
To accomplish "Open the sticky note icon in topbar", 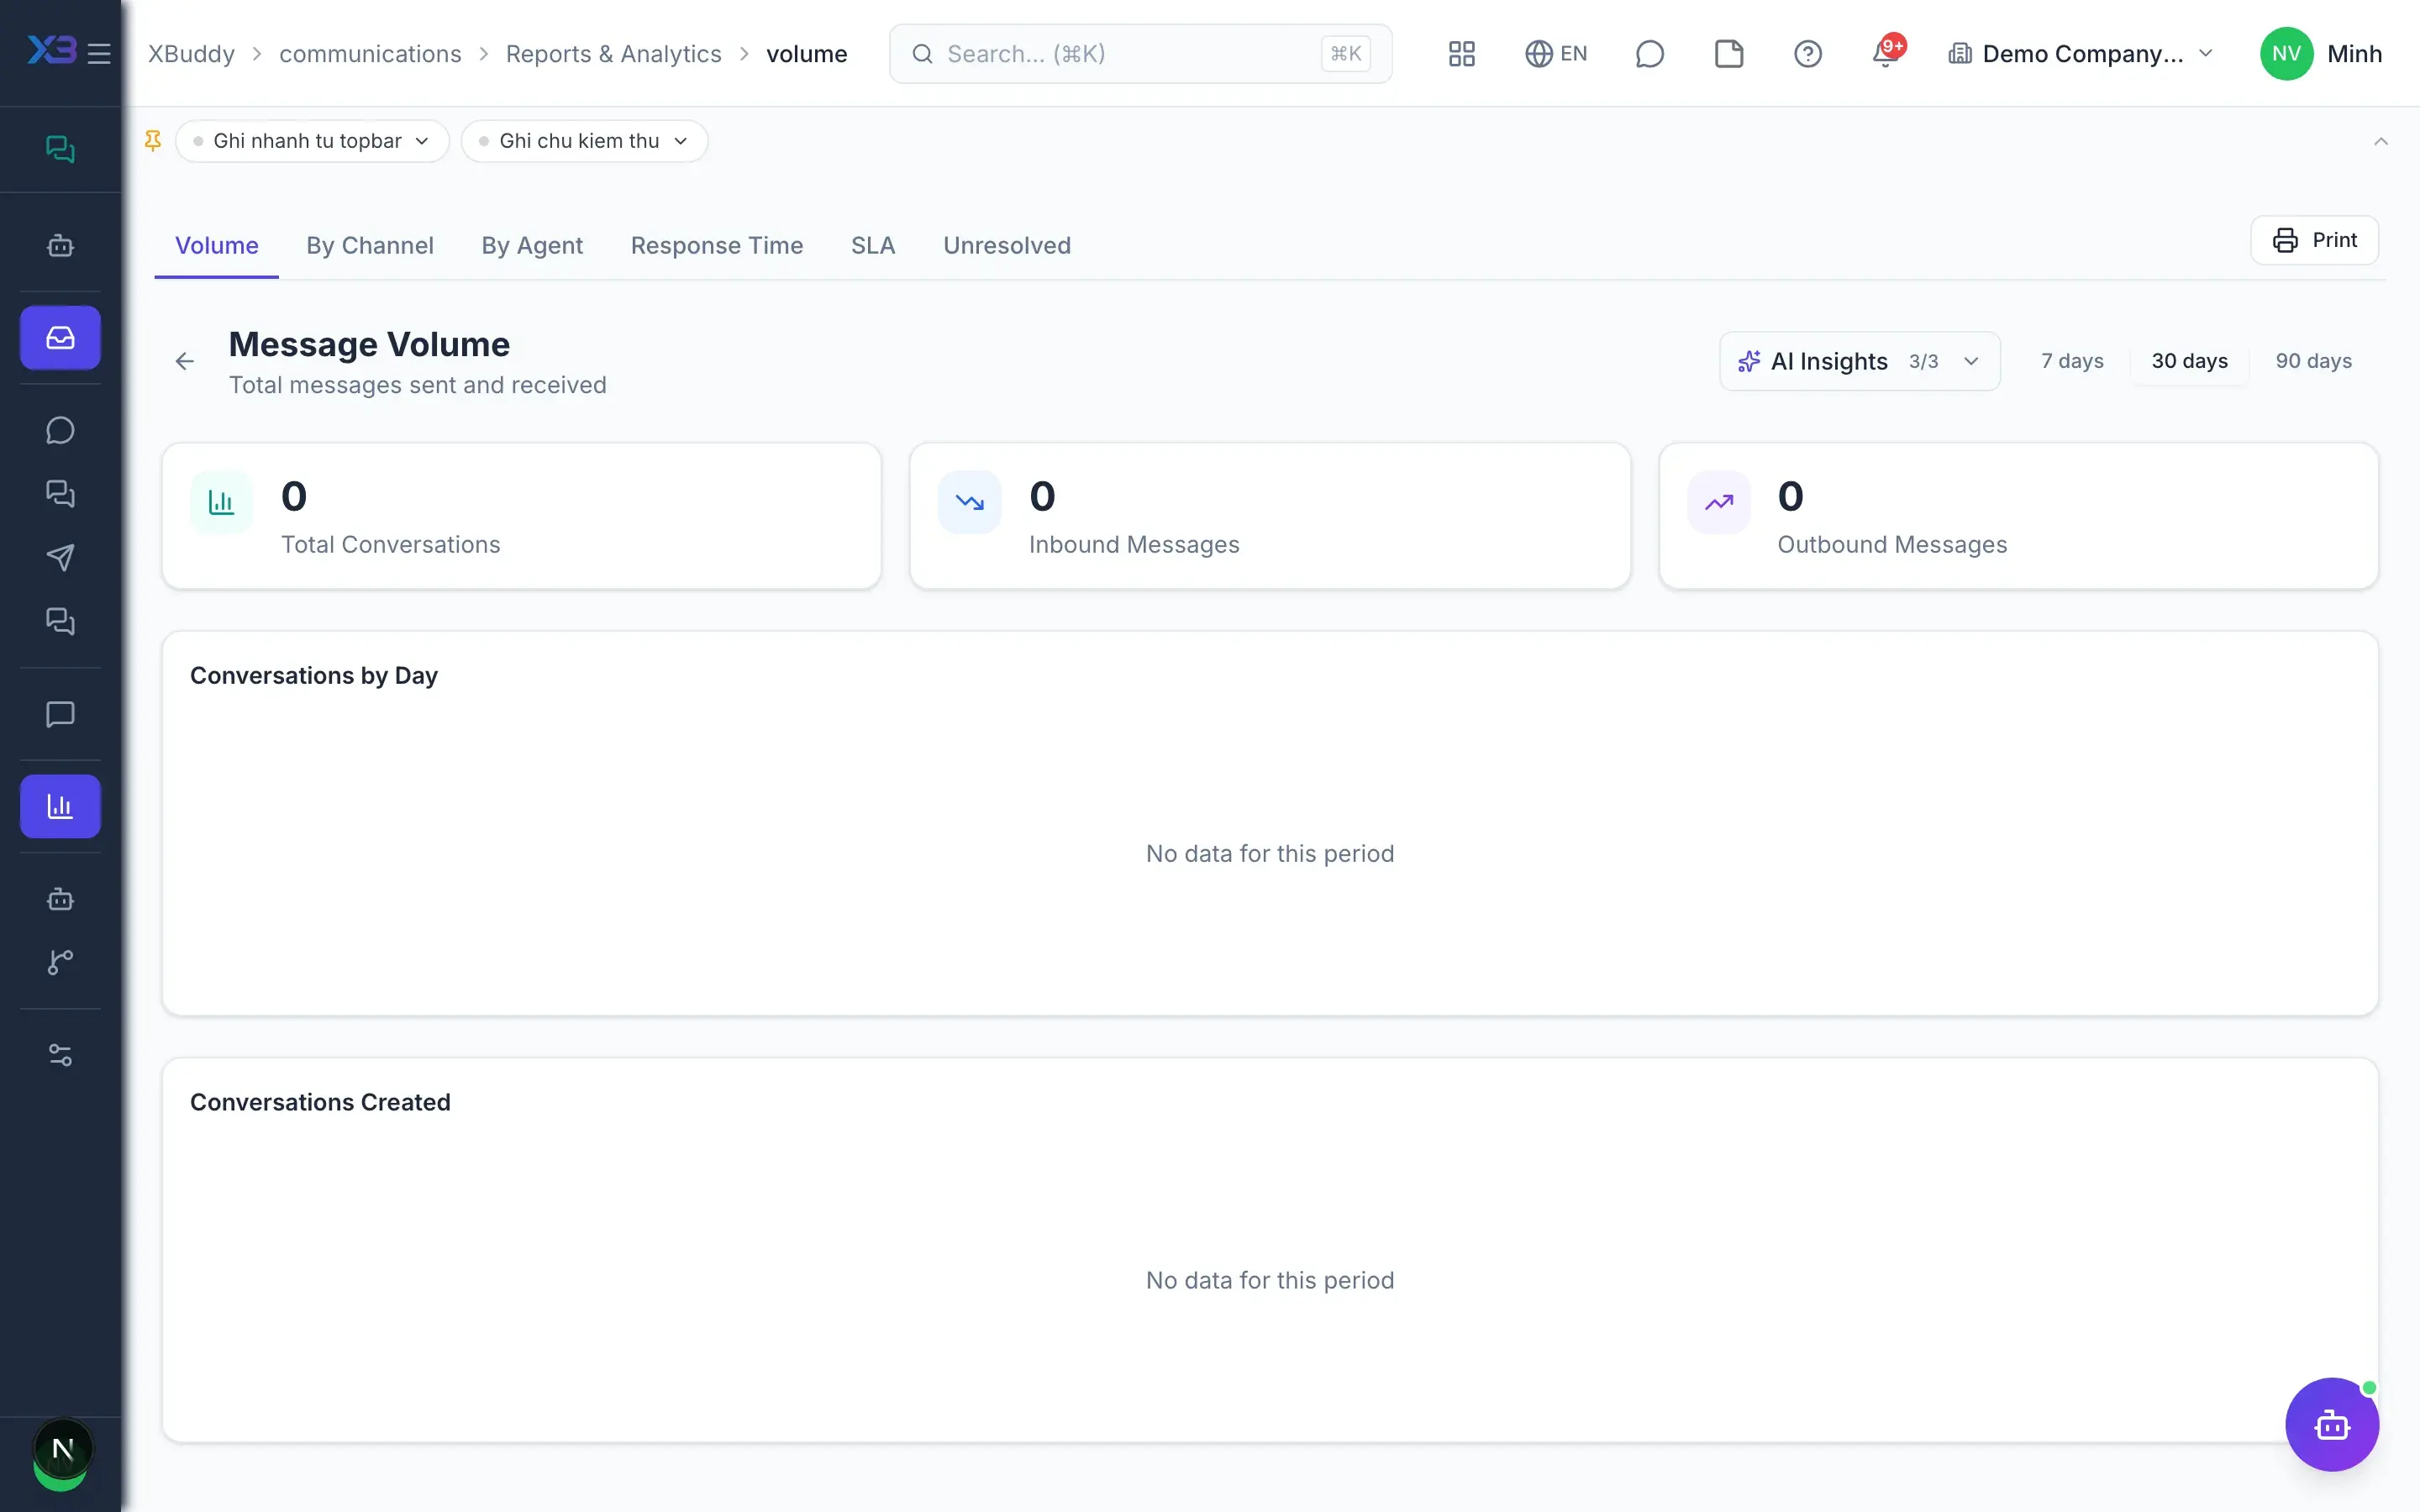I will [1728, 54].
